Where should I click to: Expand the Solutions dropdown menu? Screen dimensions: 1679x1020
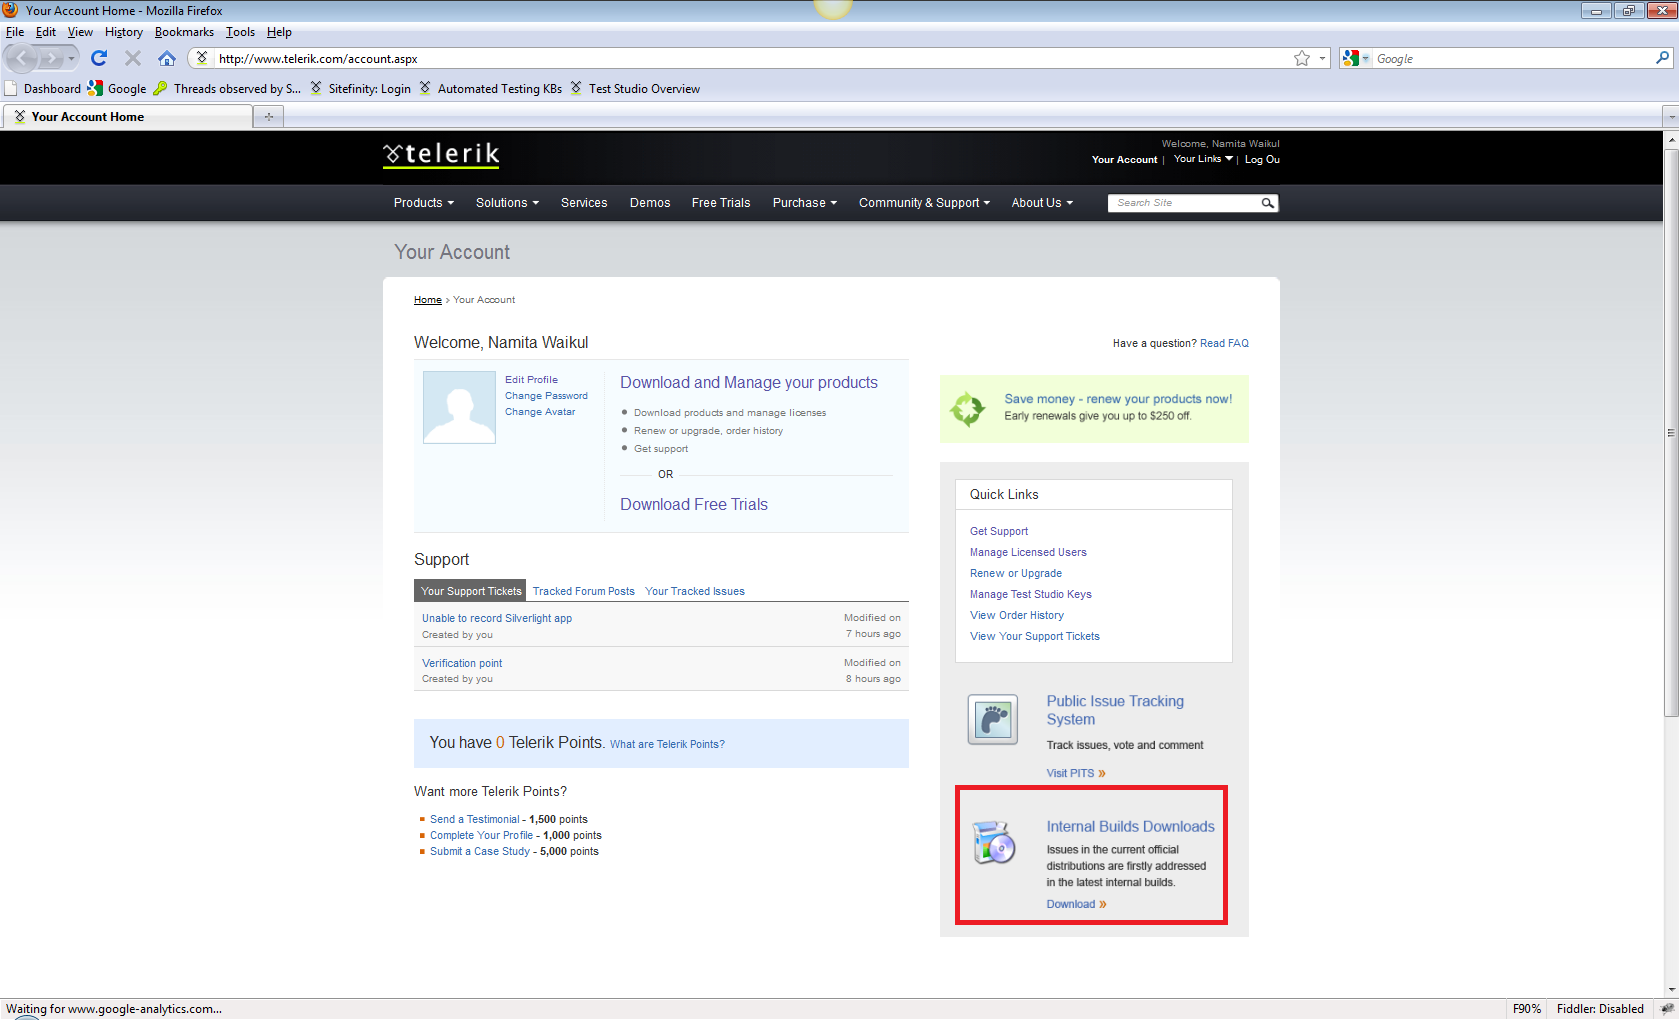coord(507,203)
